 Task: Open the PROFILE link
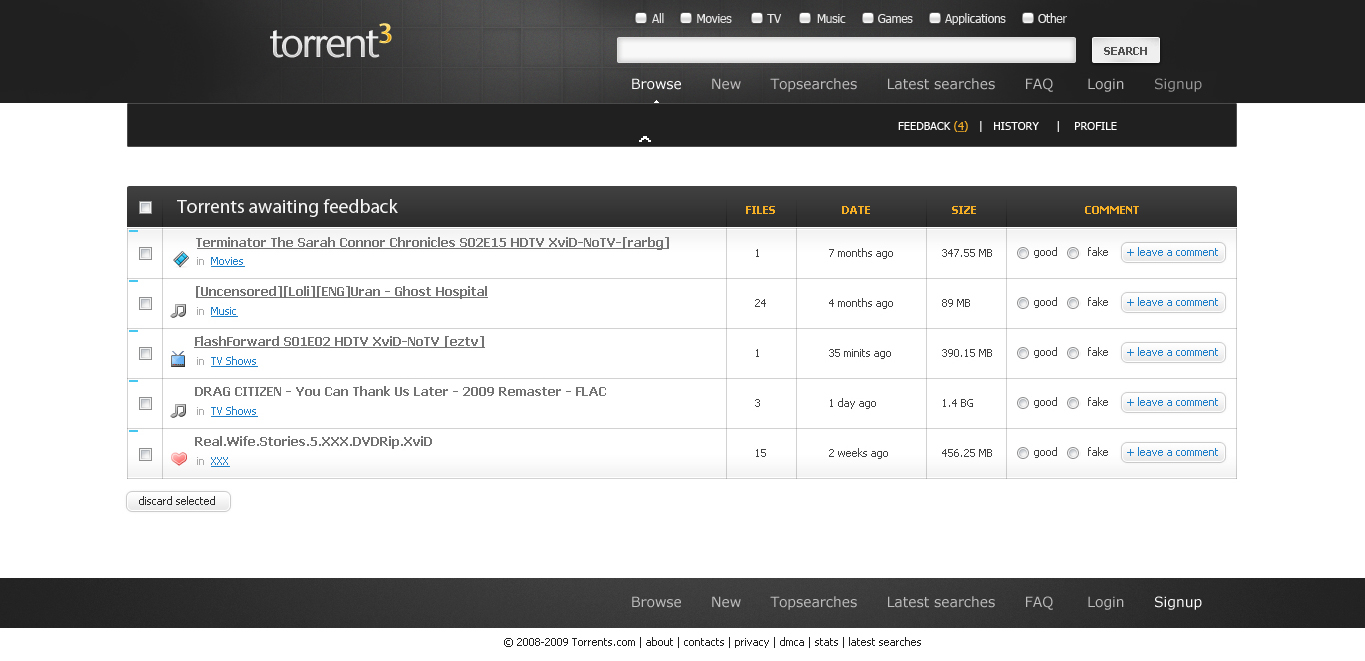[x=1095, y=126]
